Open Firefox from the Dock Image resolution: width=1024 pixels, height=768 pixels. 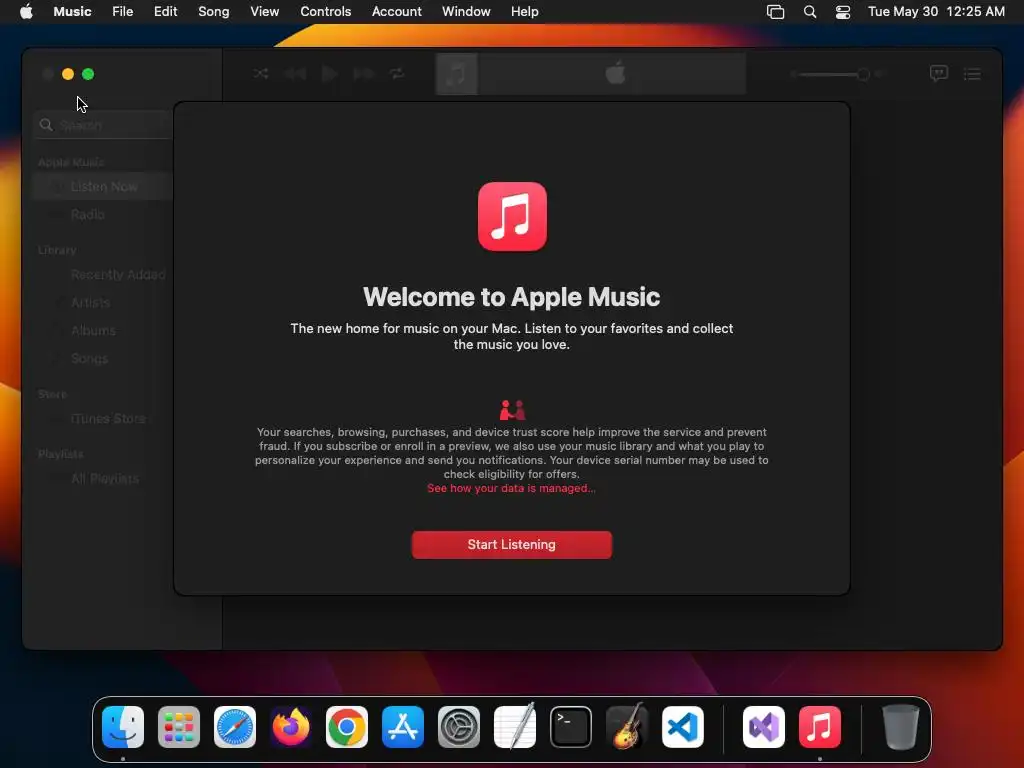click(291, 727)
